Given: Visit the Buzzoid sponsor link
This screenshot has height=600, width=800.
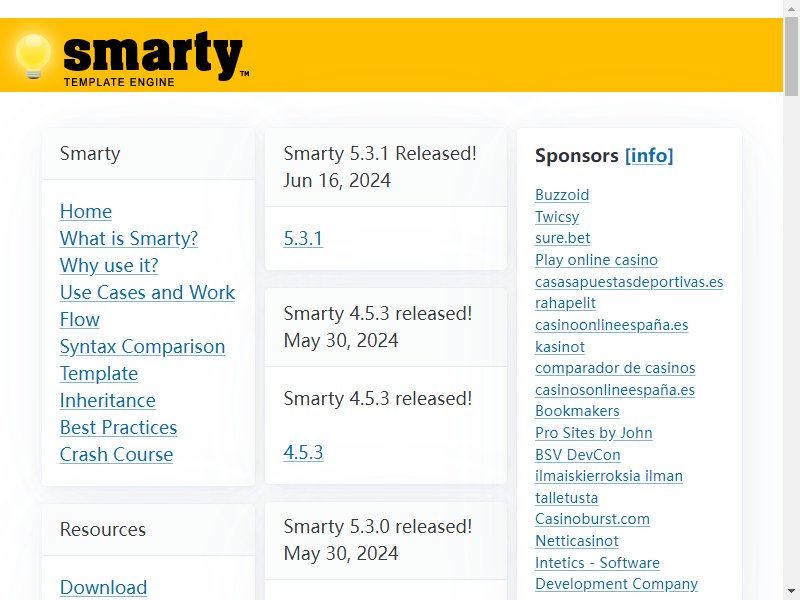Looking at the screenshot, I should click(x=562, y=195).
